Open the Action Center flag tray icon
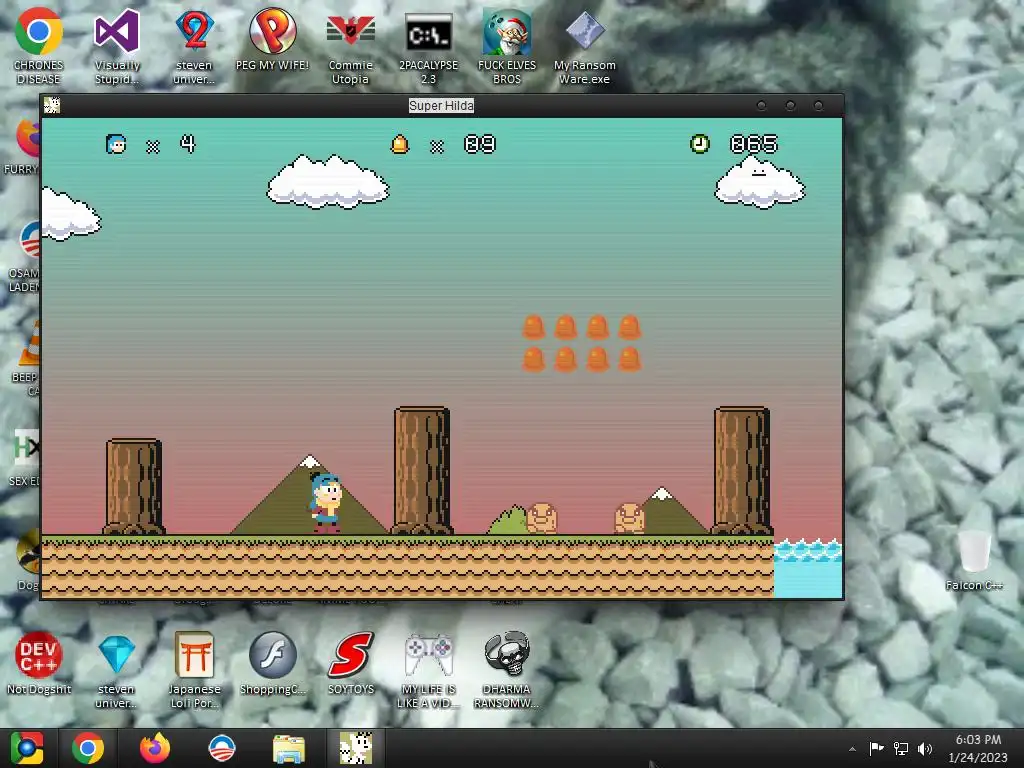 [x=876, y=748]
